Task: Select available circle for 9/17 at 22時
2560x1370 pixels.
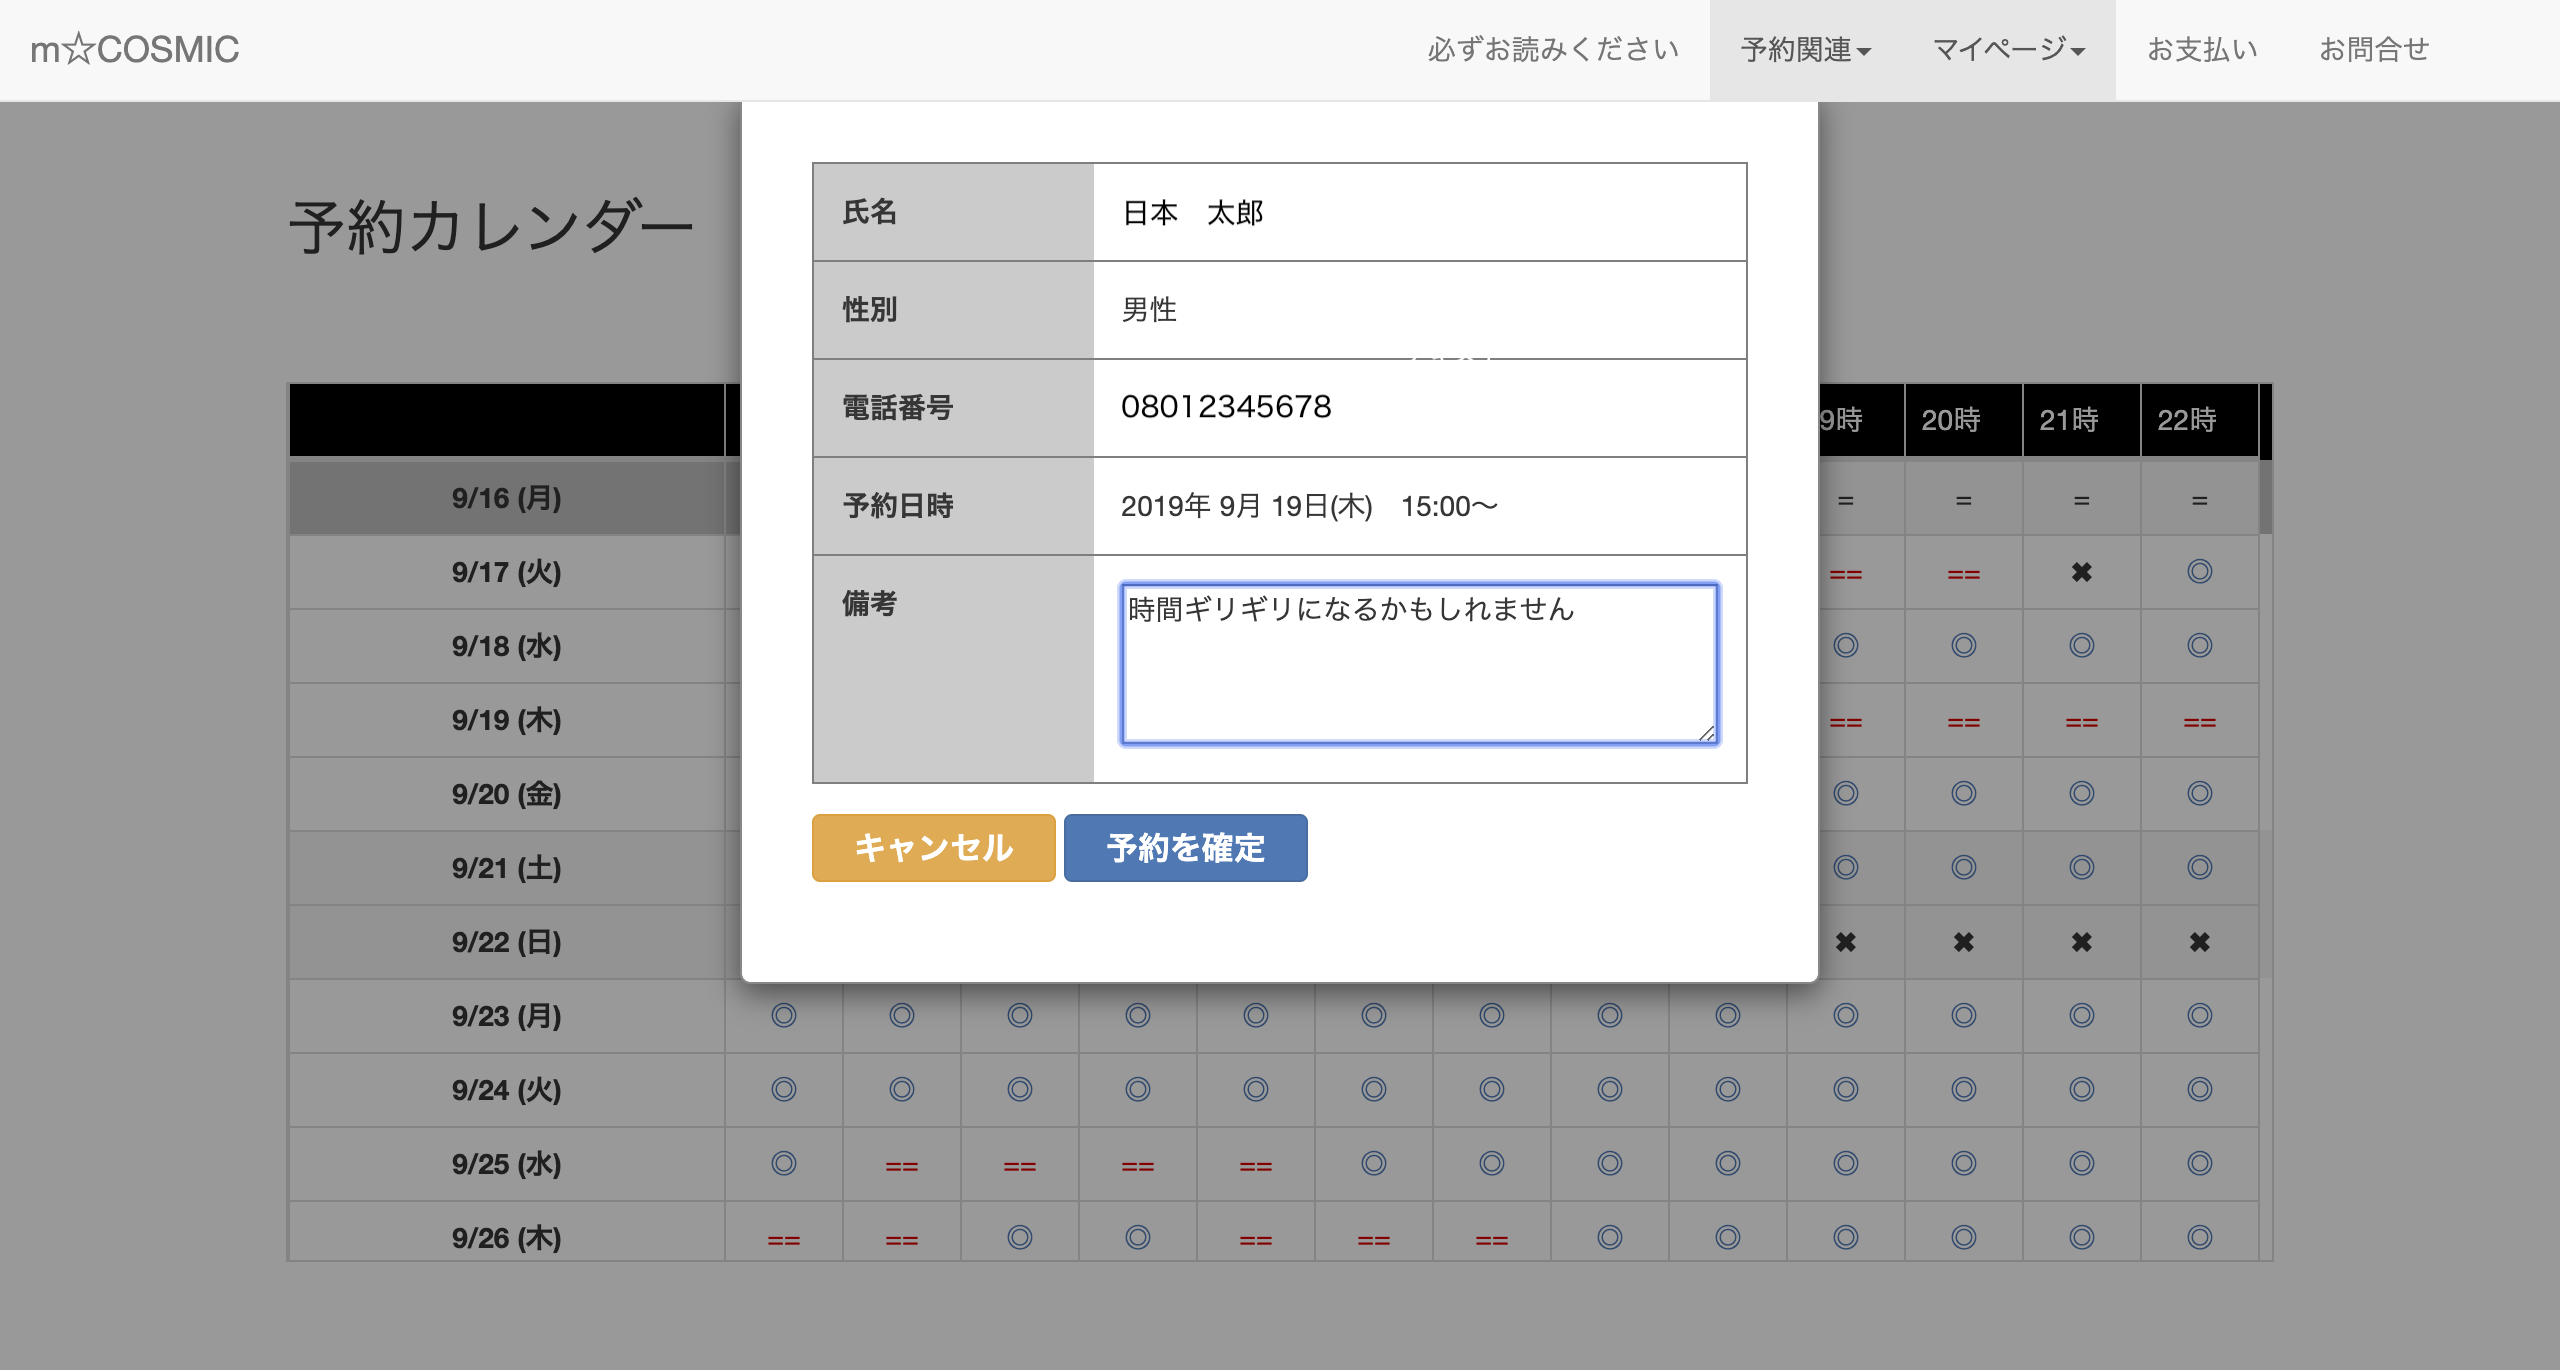Action: pos(2199,572)
